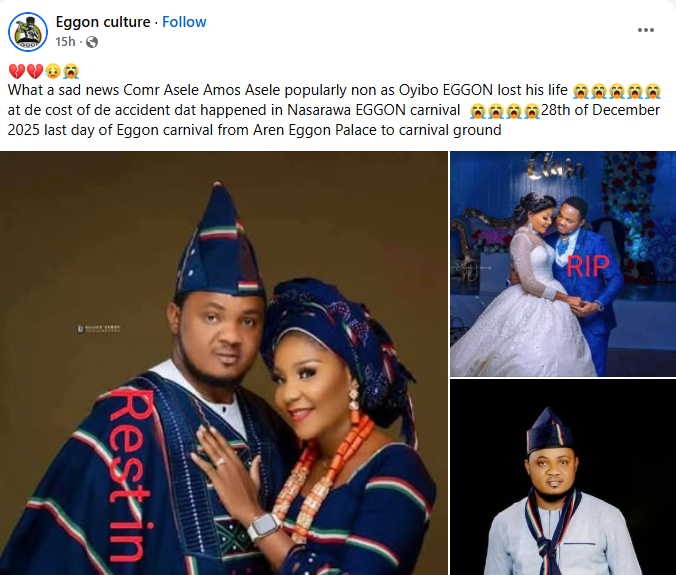
Task: Open post options three-dot menu
Action: pos(645,30)
